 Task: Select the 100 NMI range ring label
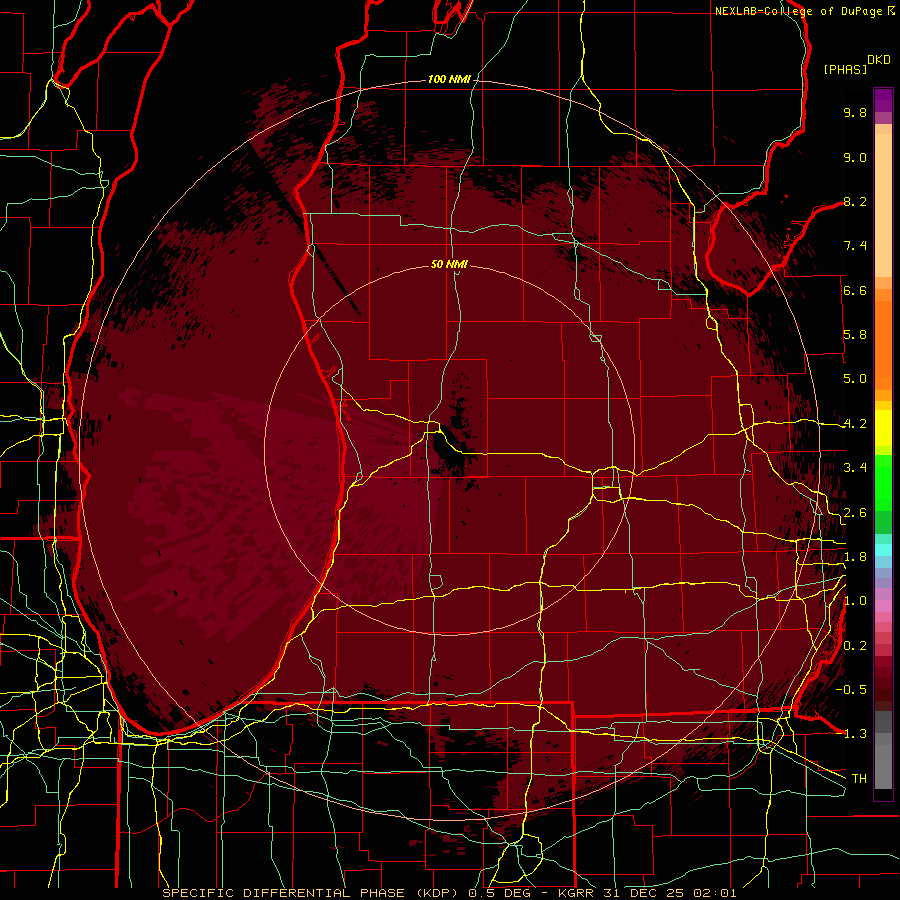tap(449, 79)
